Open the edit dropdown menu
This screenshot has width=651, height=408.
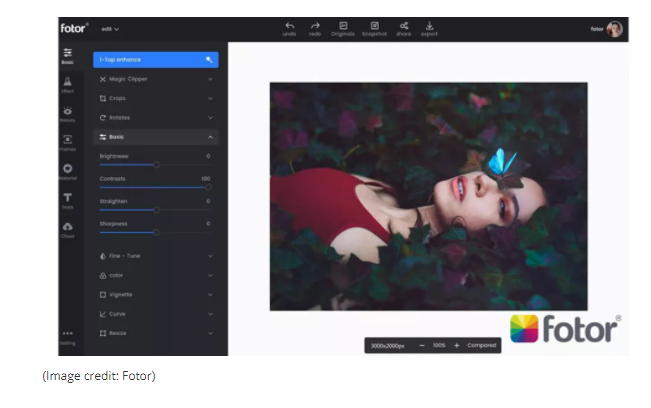click(110, 29)
